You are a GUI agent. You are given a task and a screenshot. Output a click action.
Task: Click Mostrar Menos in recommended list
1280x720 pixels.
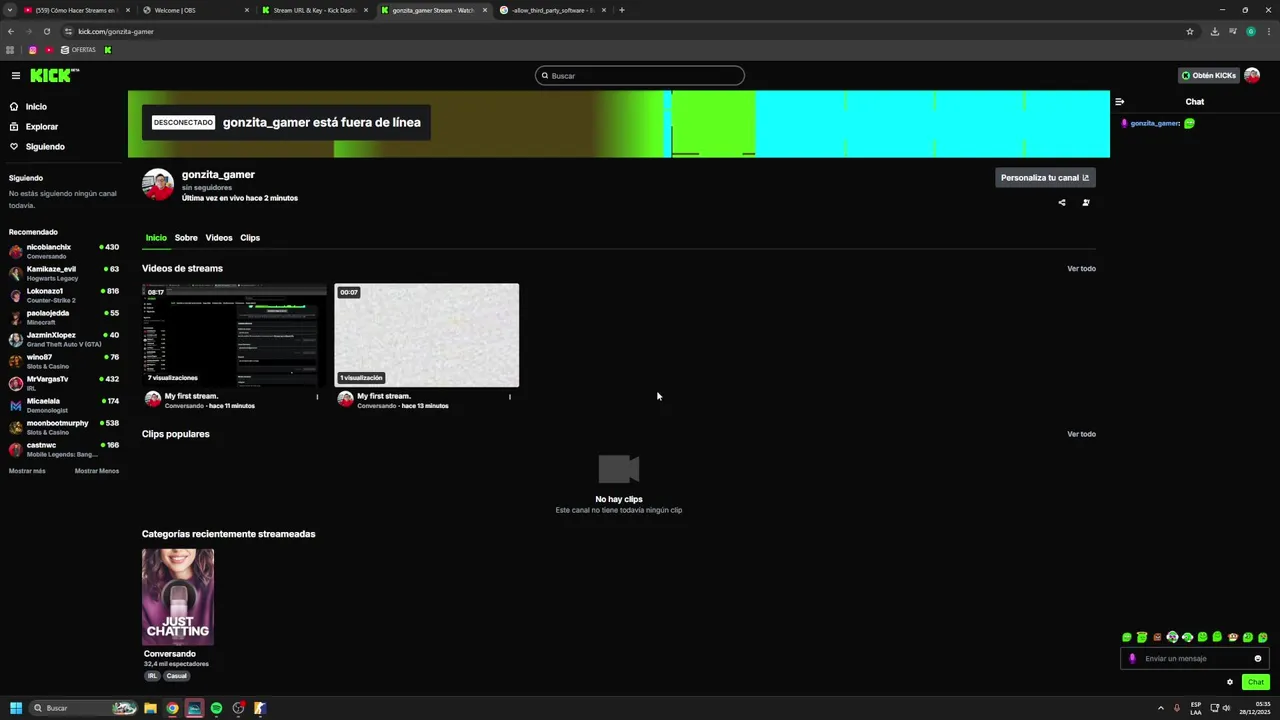(x=97, y=471)
